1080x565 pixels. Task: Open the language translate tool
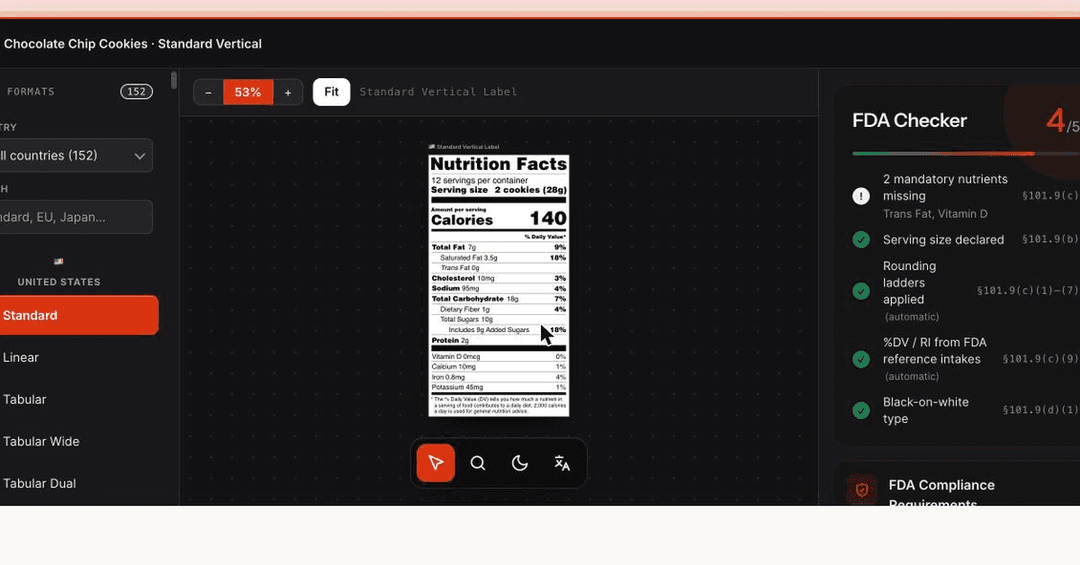(x=562, y=463)
